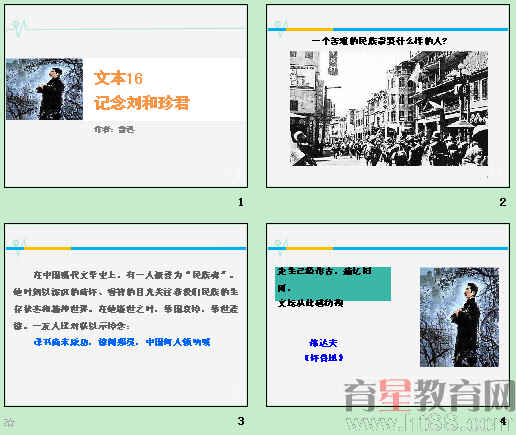This screenshot has height=435, width=516.
Task: Click the blue 郁达夫 attribution on slide 4
Action: (323, 343)
